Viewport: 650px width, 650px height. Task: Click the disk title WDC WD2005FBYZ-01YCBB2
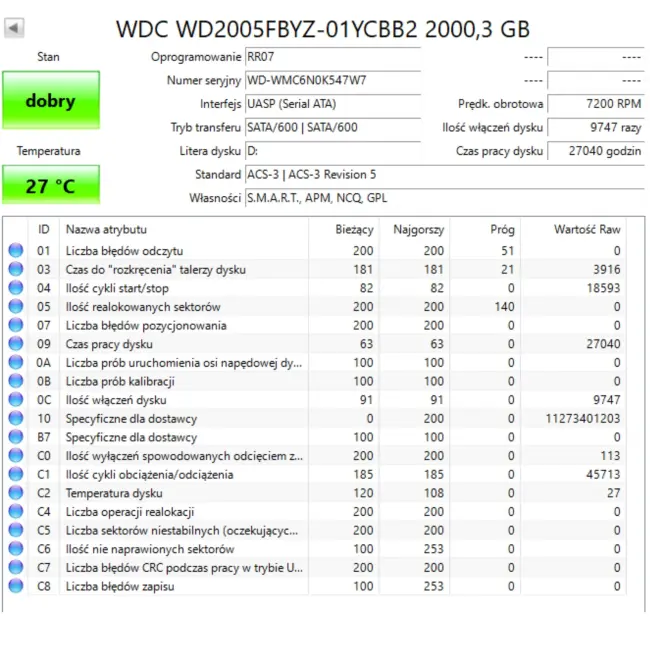[323, 29]
